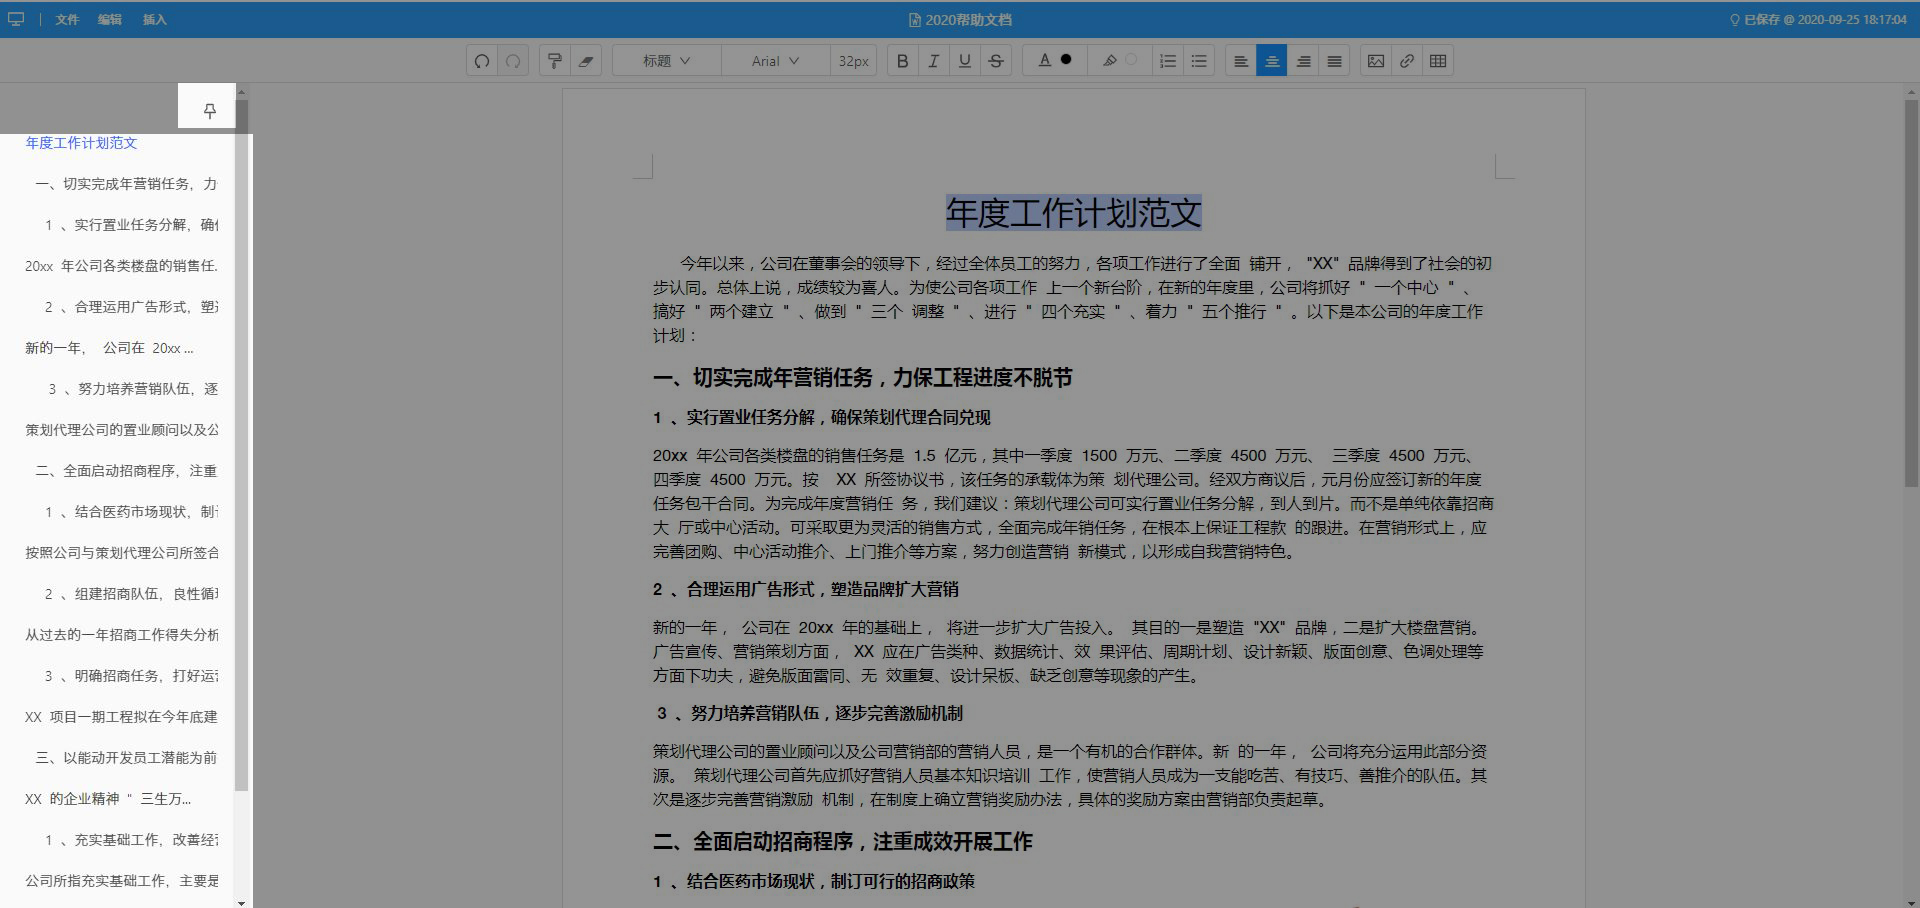Image resolution: width=1920 pixels, height=908 pixels.
Task: Open the 文件 menu
Action: pos(67,19)
